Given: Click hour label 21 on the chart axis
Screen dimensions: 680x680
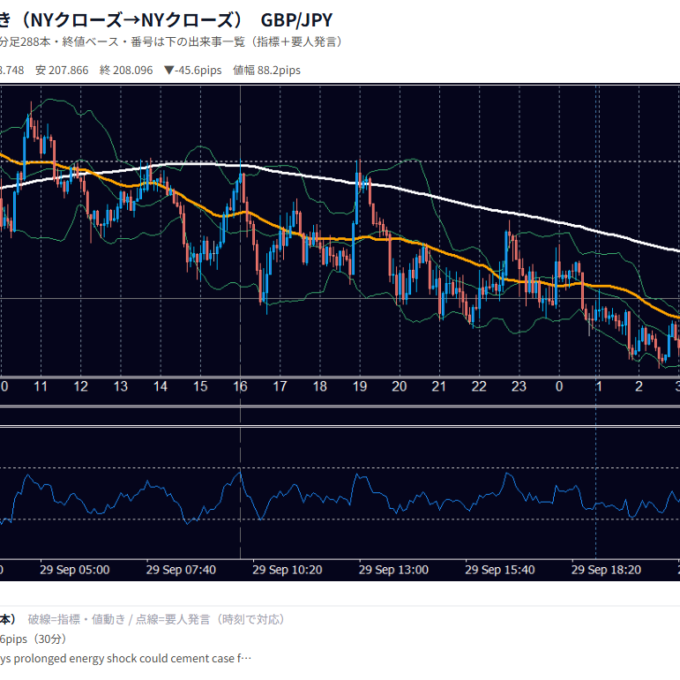Looking at the screenshot, I should [439, 386].
